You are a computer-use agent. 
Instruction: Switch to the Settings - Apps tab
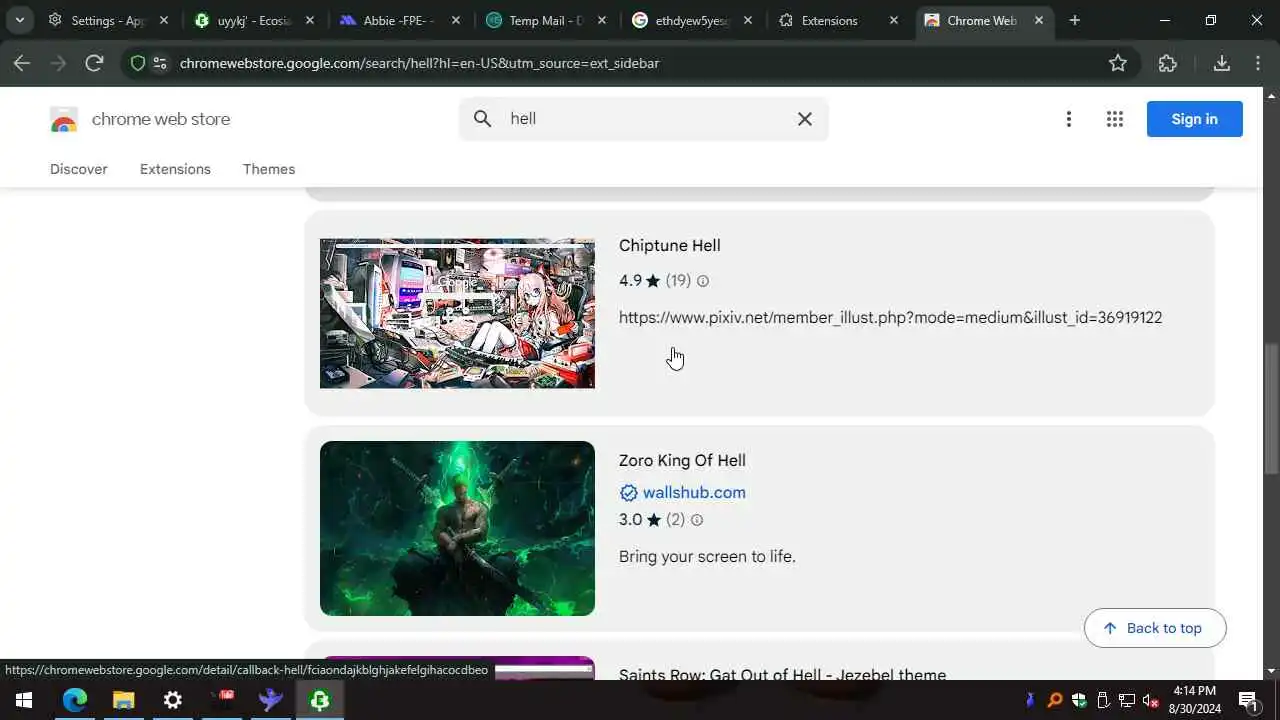click(108, 20)
